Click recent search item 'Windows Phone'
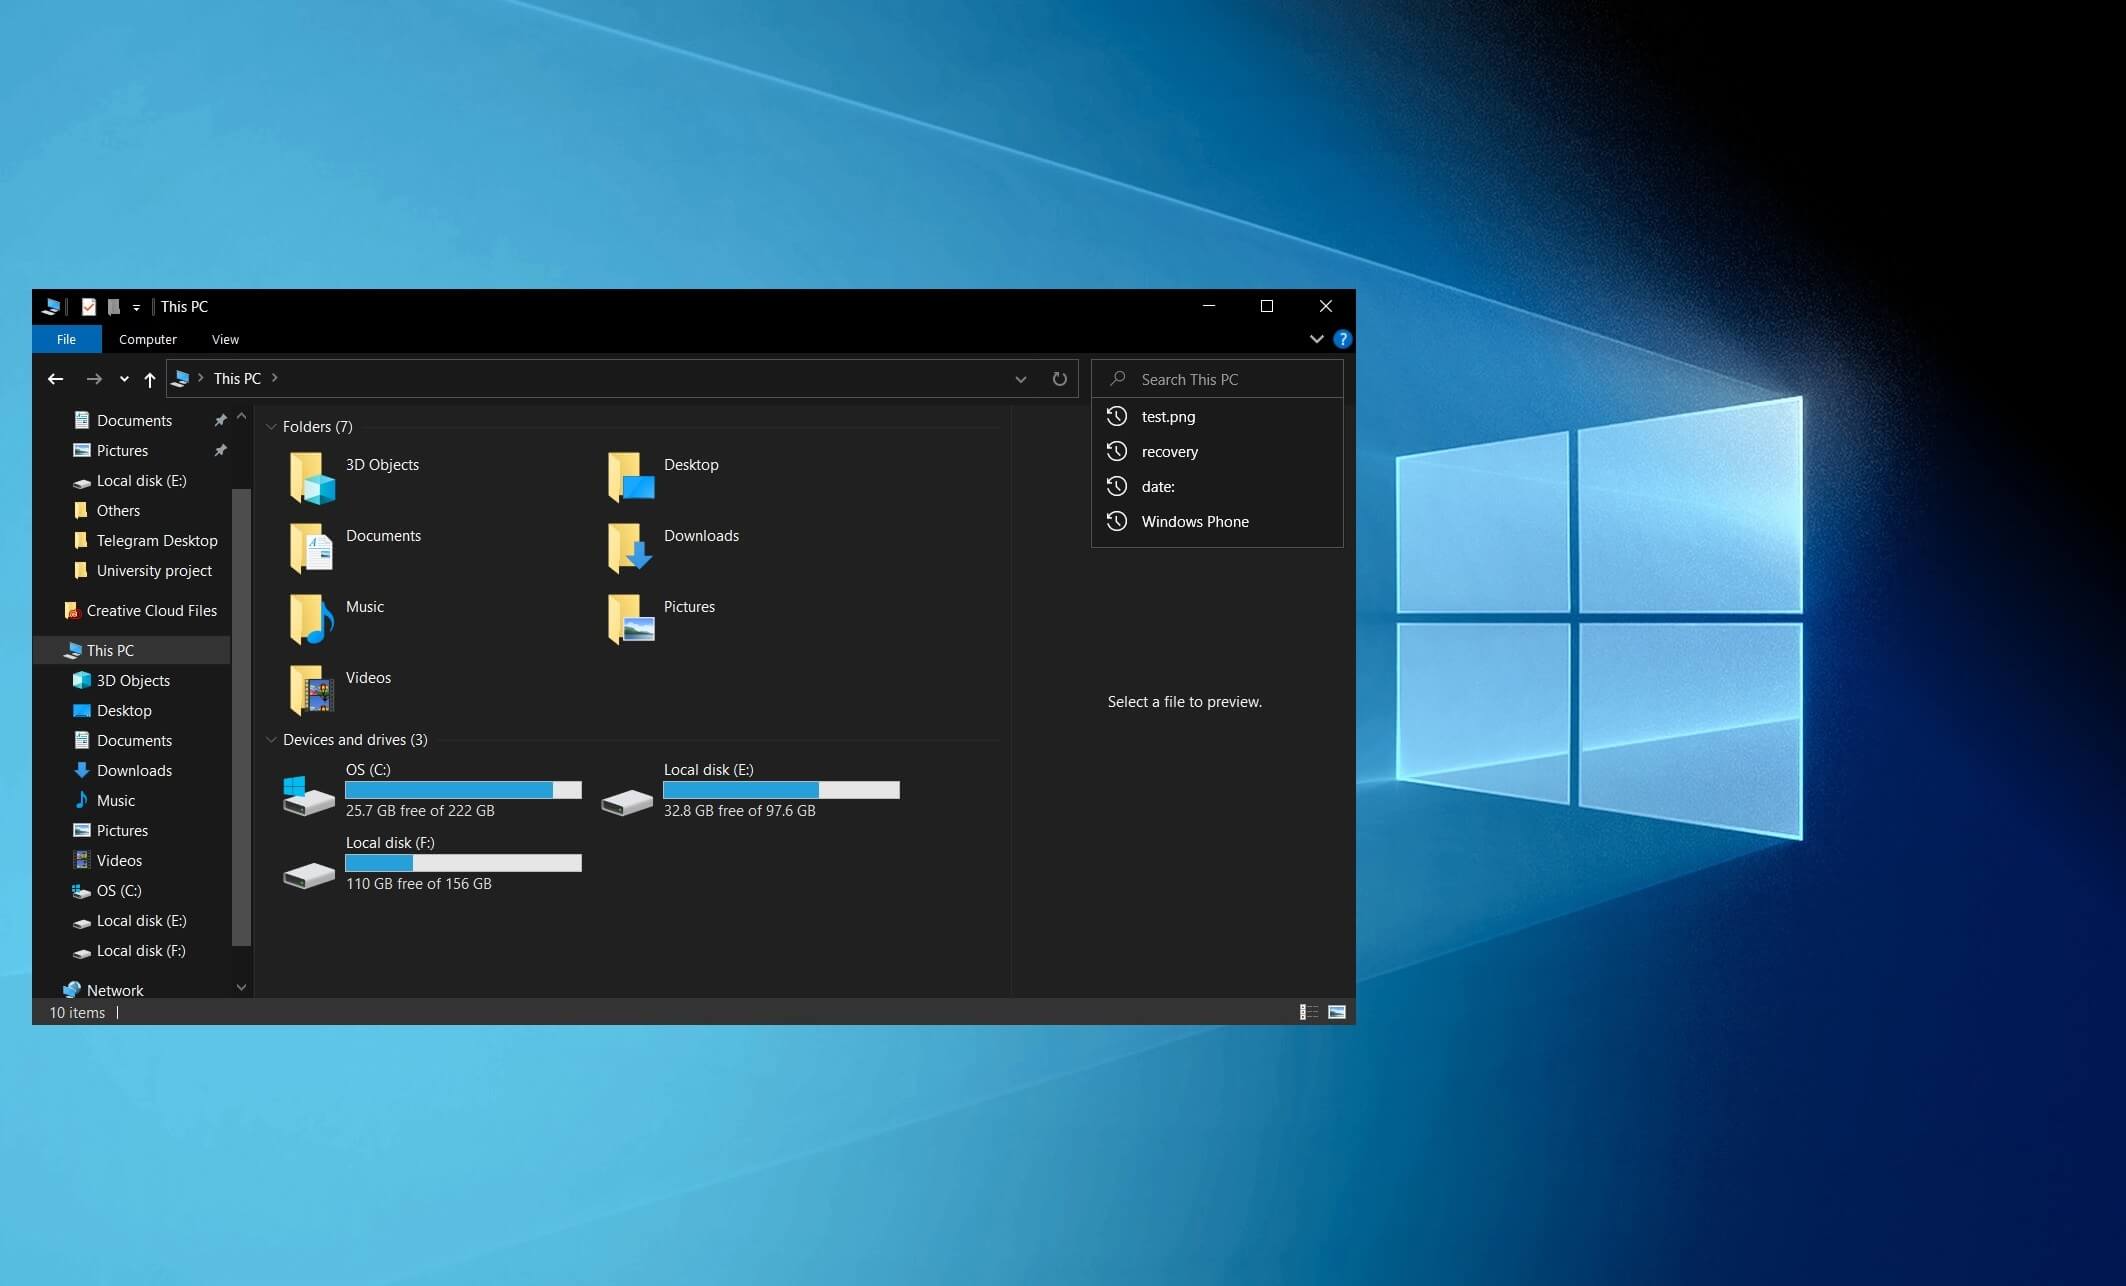The image size is (2126, 1286). tap(1195, 521)
